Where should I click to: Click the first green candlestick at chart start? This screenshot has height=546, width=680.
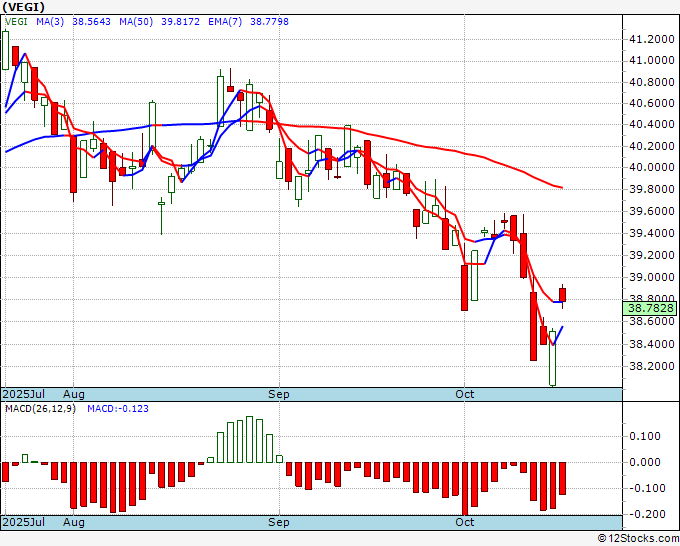click(x=5, y=50)
